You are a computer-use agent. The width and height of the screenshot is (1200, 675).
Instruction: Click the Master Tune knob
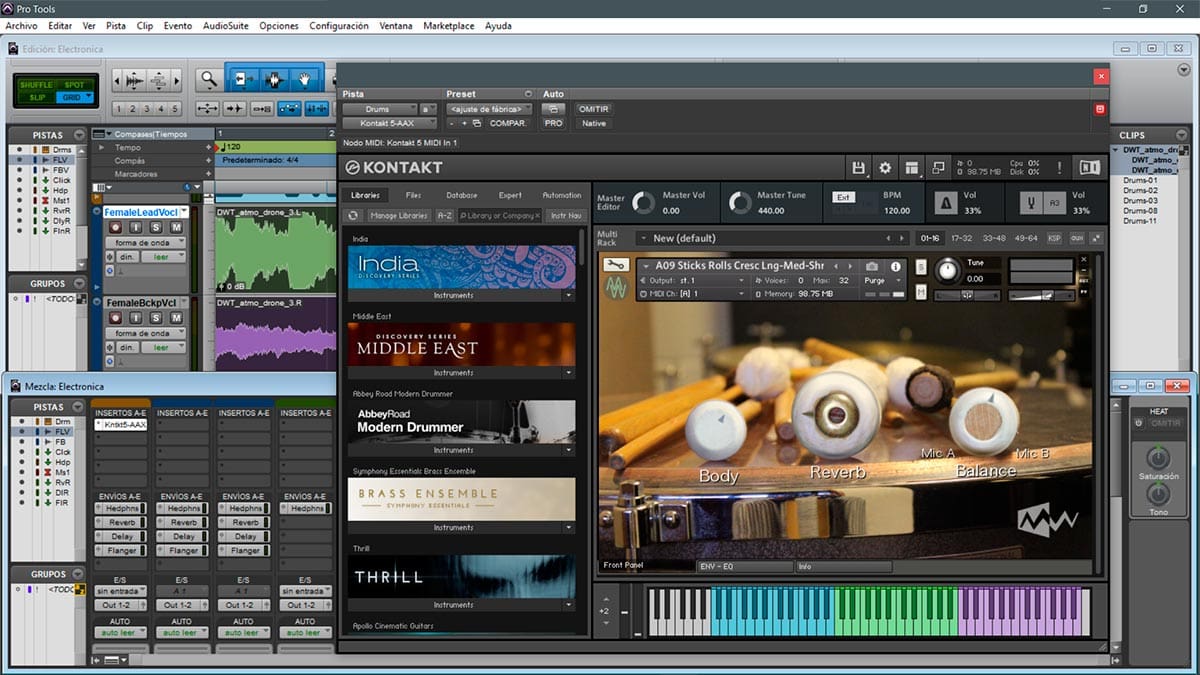click(739, 203)
